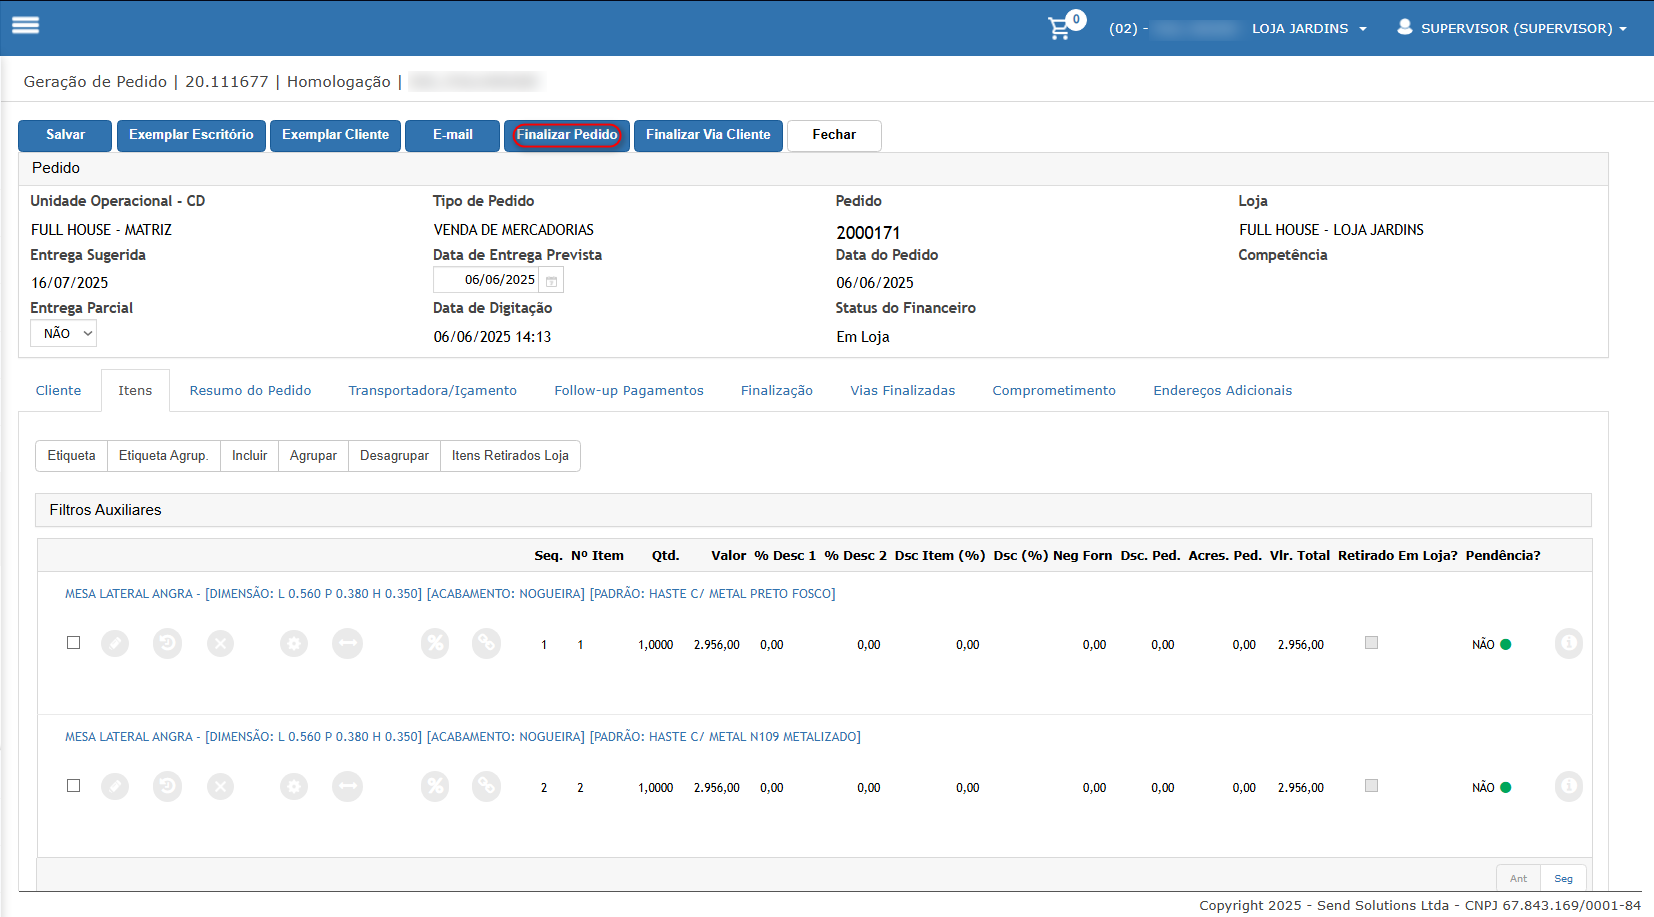Expand the Filtros Auxiliares panel
Image resolution: width=1654 pixels, height=917 pixels.
(x=813, y=510)
